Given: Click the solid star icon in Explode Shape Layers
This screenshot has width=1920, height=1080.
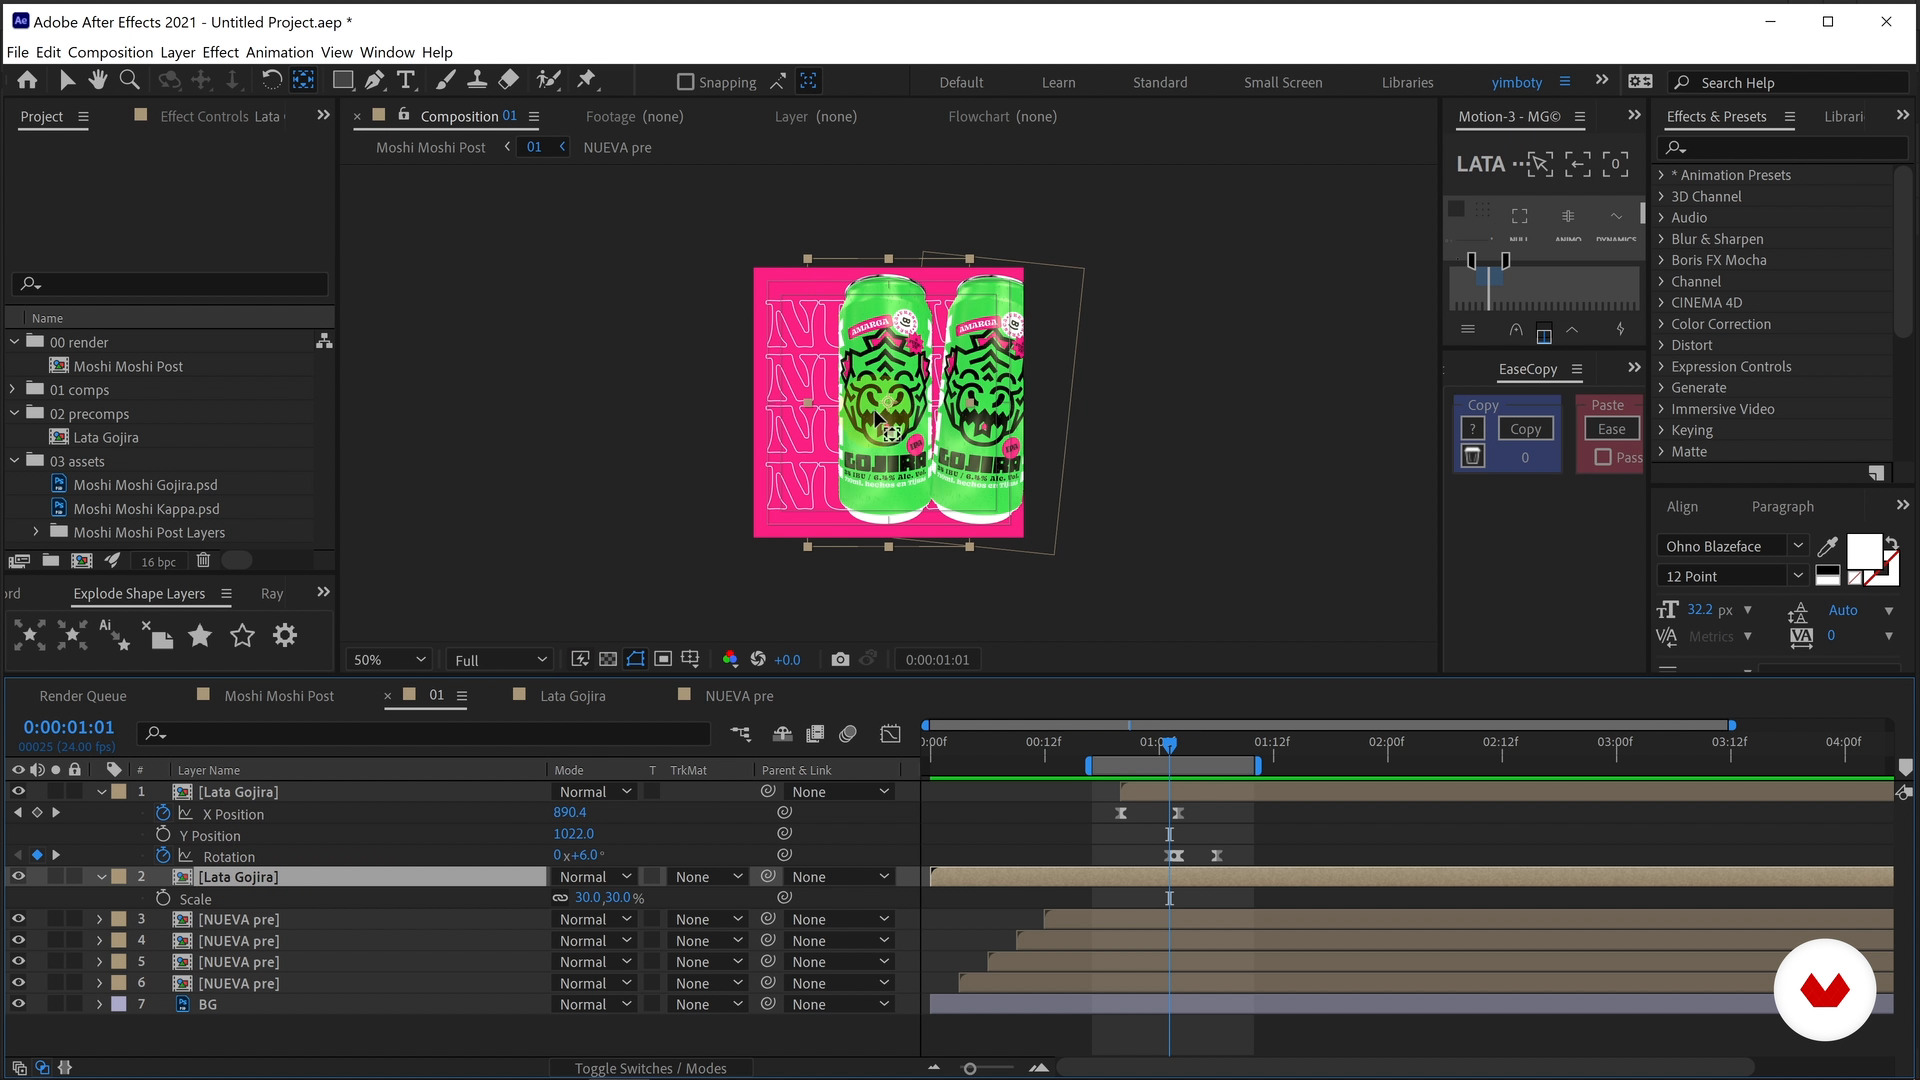Looking at the screenshot, I should point(200,636).
